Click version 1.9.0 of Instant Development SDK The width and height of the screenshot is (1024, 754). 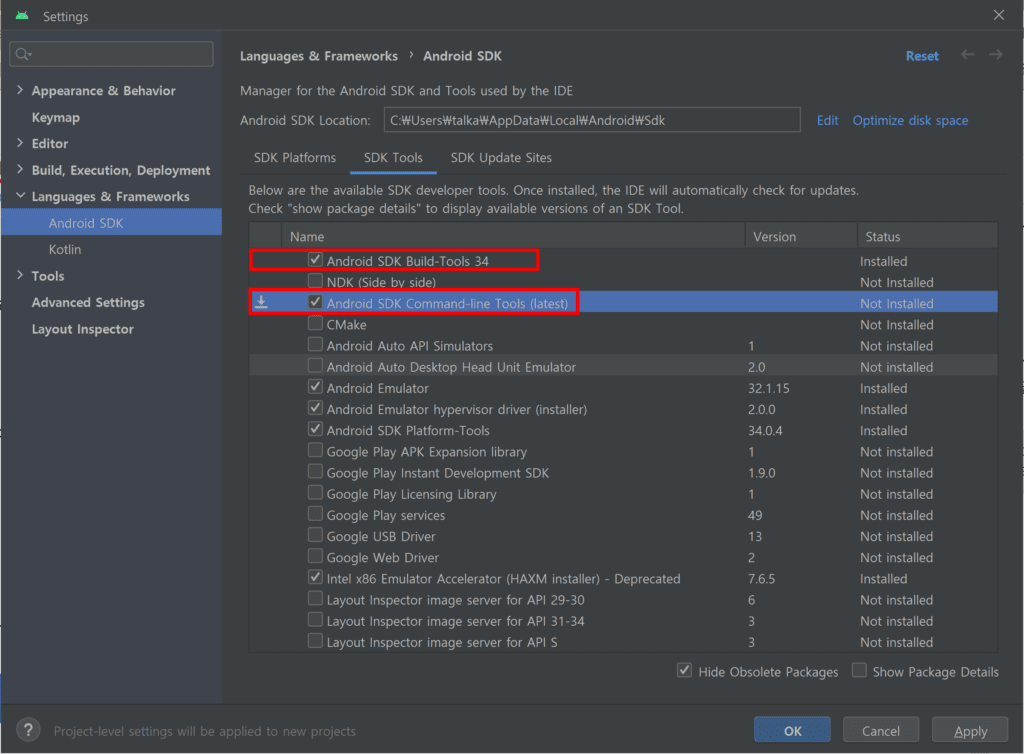(x=761, y=473)
